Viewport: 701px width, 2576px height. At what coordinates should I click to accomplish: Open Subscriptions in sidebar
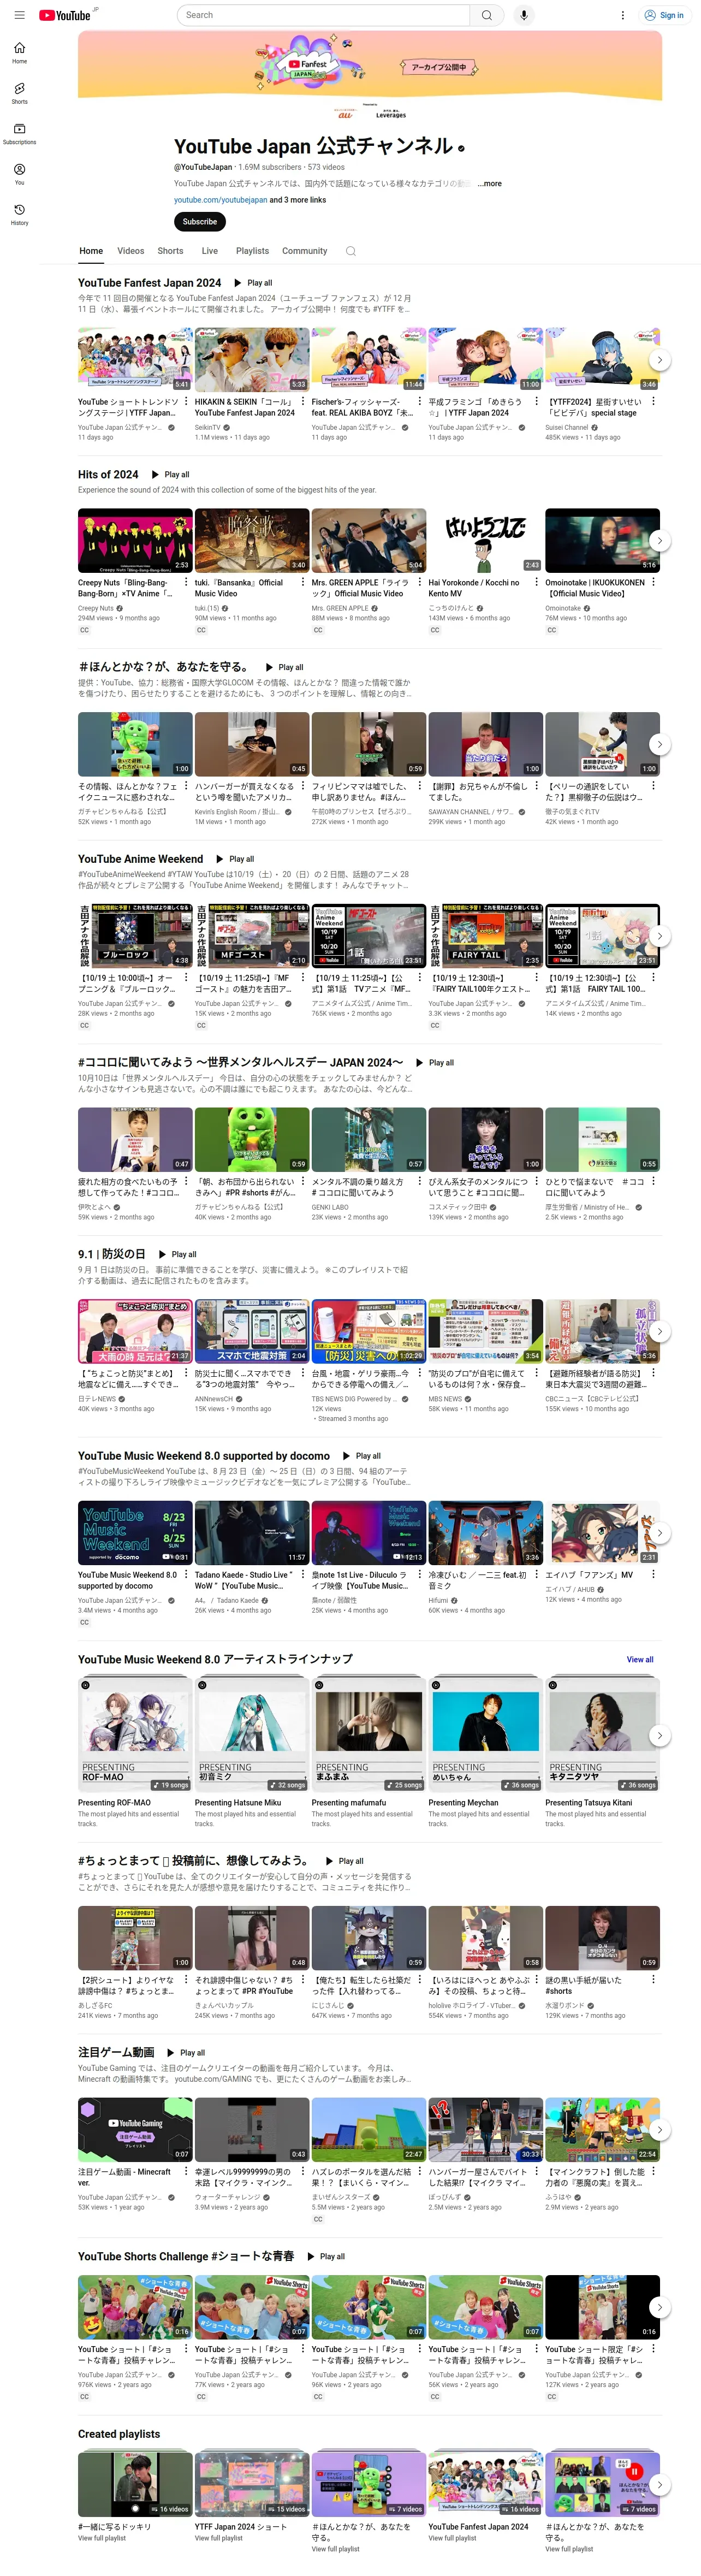19,134
